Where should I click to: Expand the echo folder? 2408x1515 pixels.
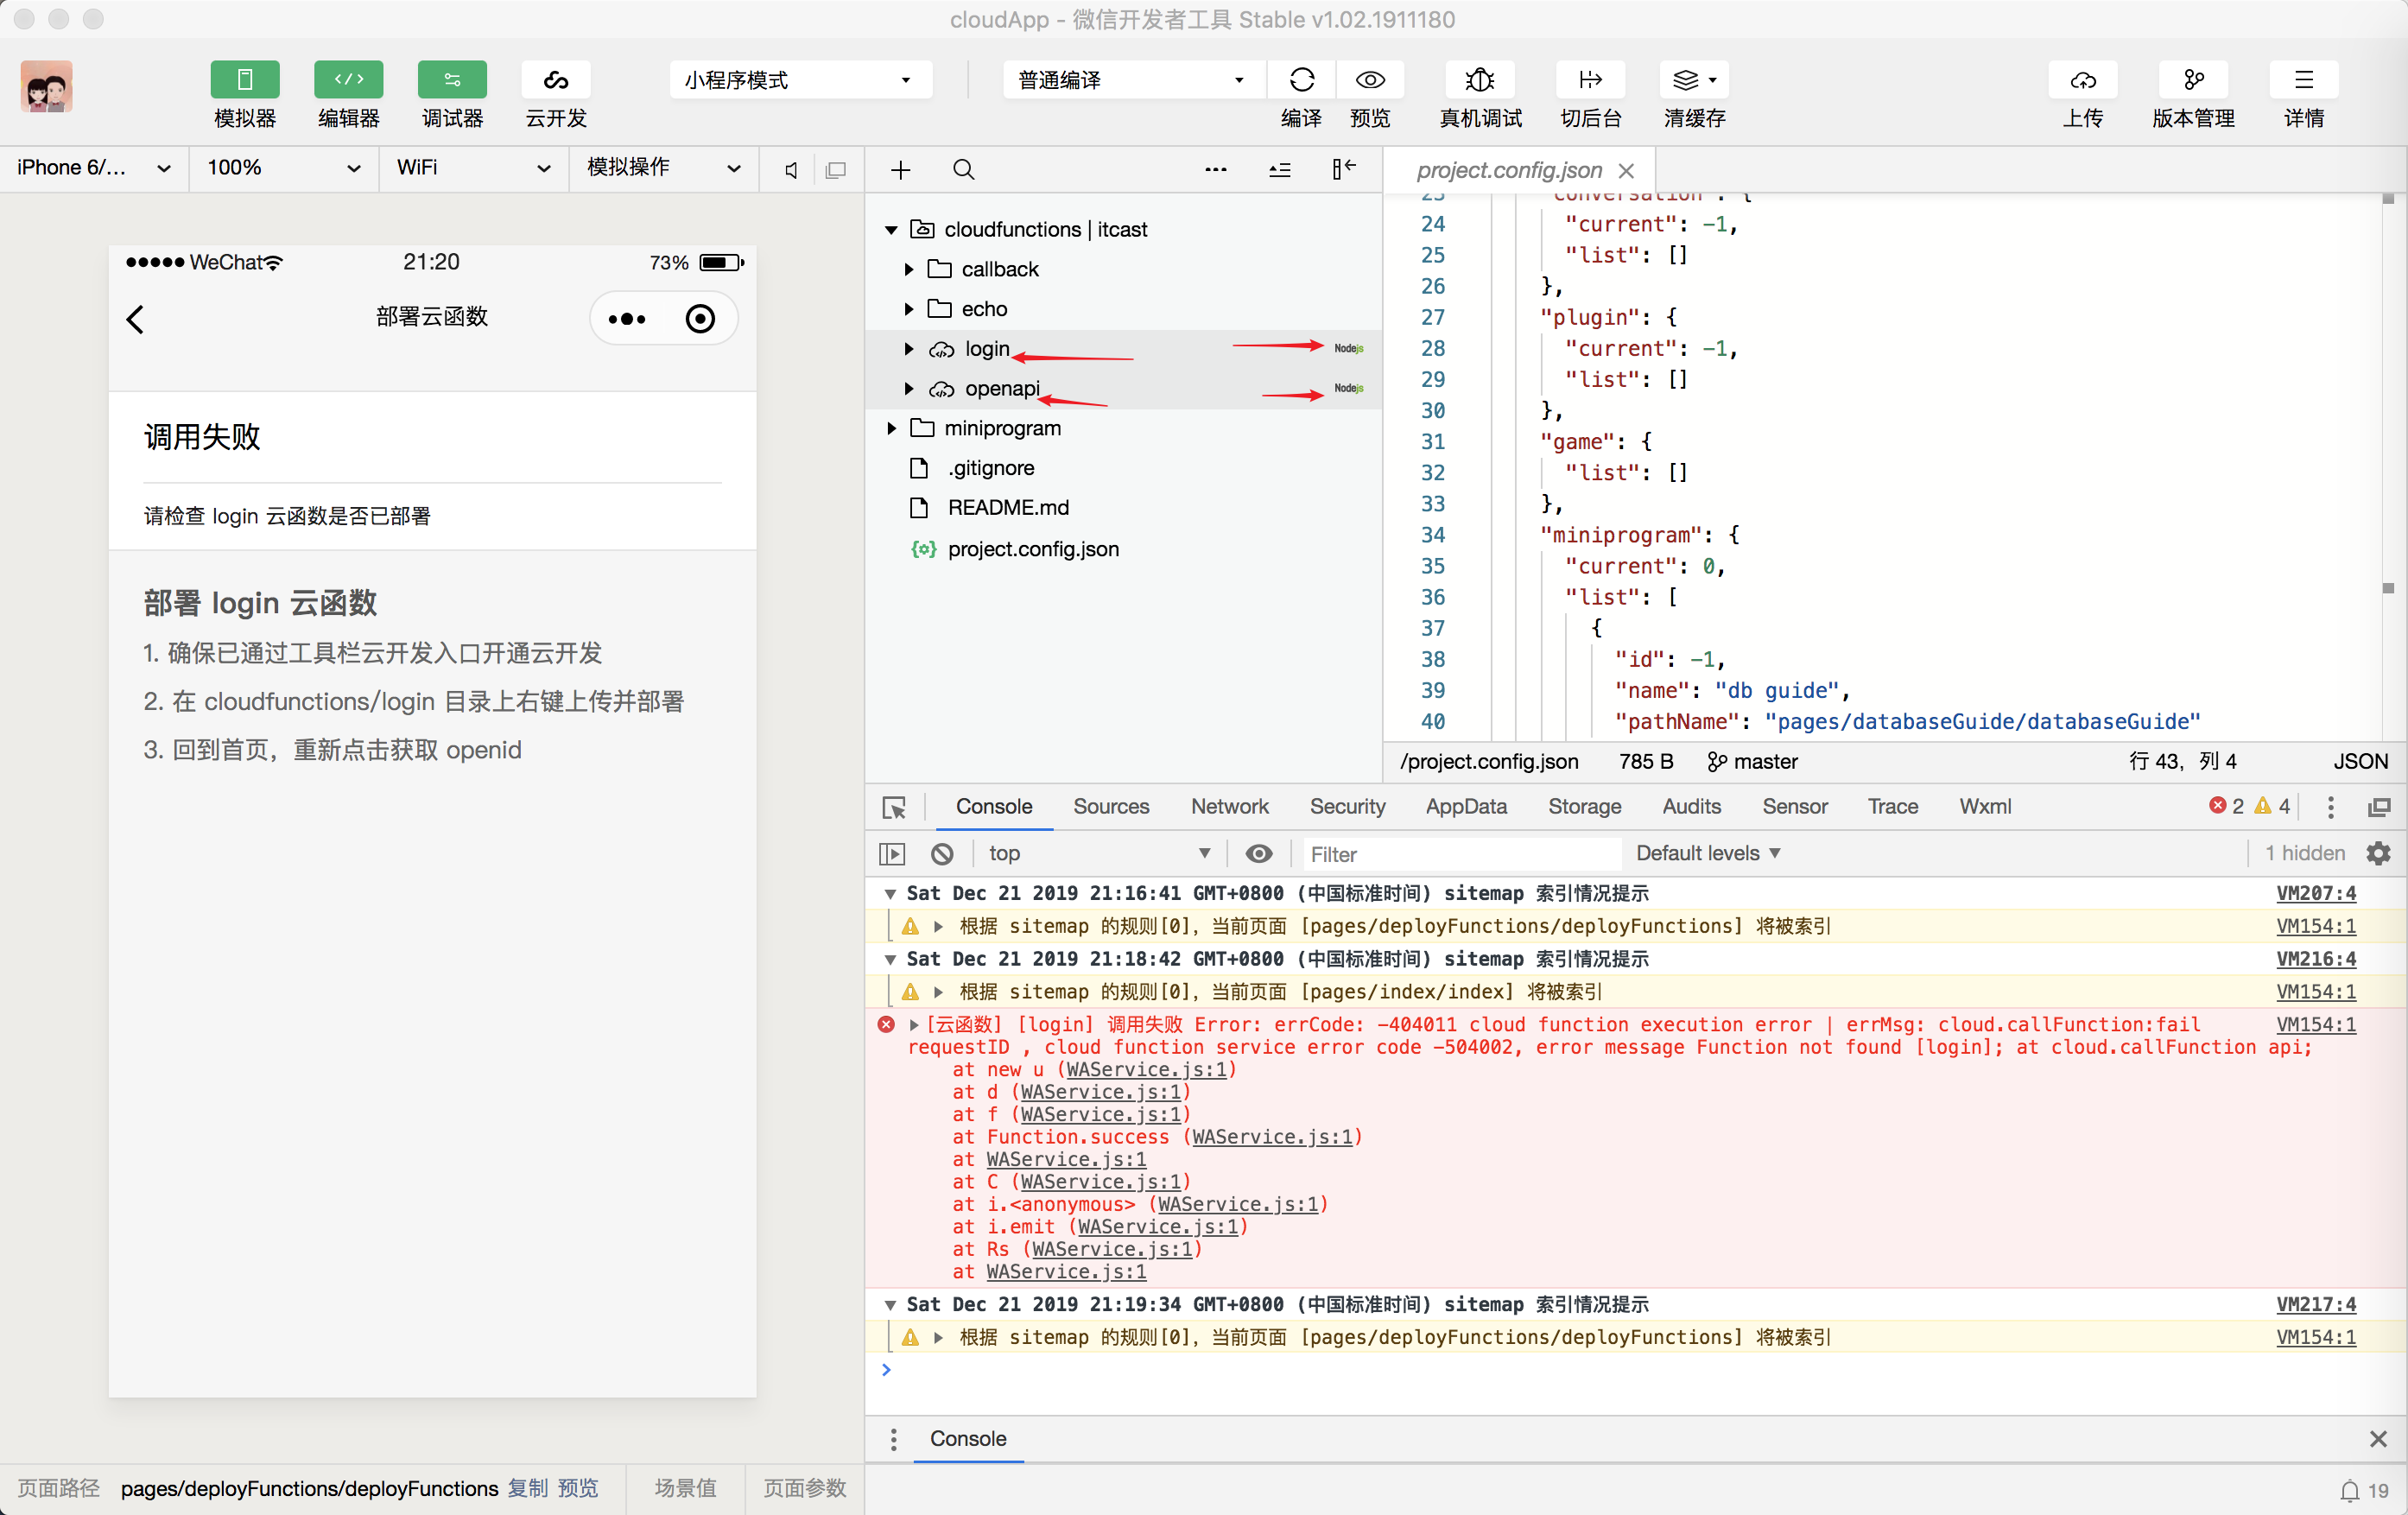coord(908,309)
